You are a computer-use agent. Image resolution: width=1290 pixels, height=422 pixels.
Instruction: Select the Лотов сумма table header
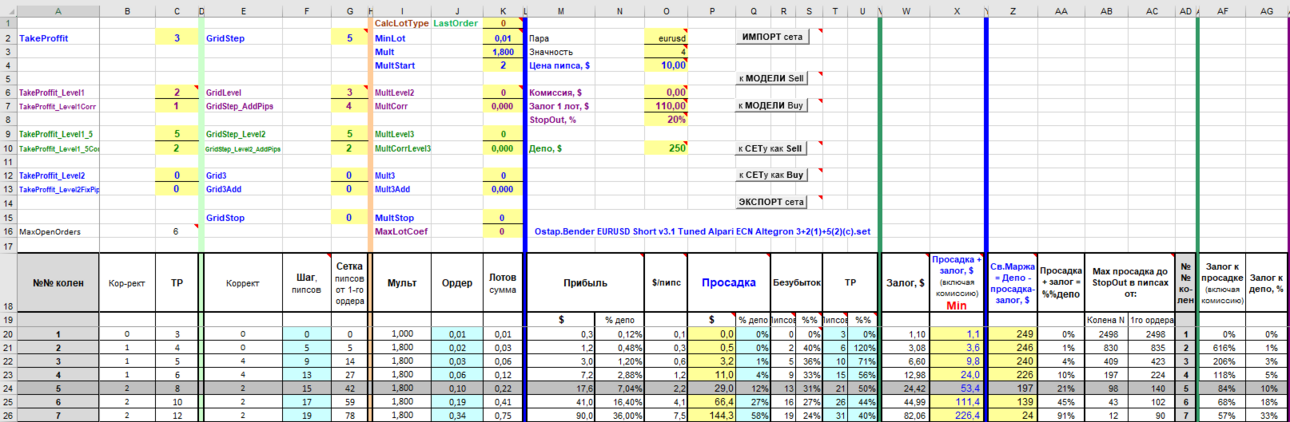click(501, 283)
